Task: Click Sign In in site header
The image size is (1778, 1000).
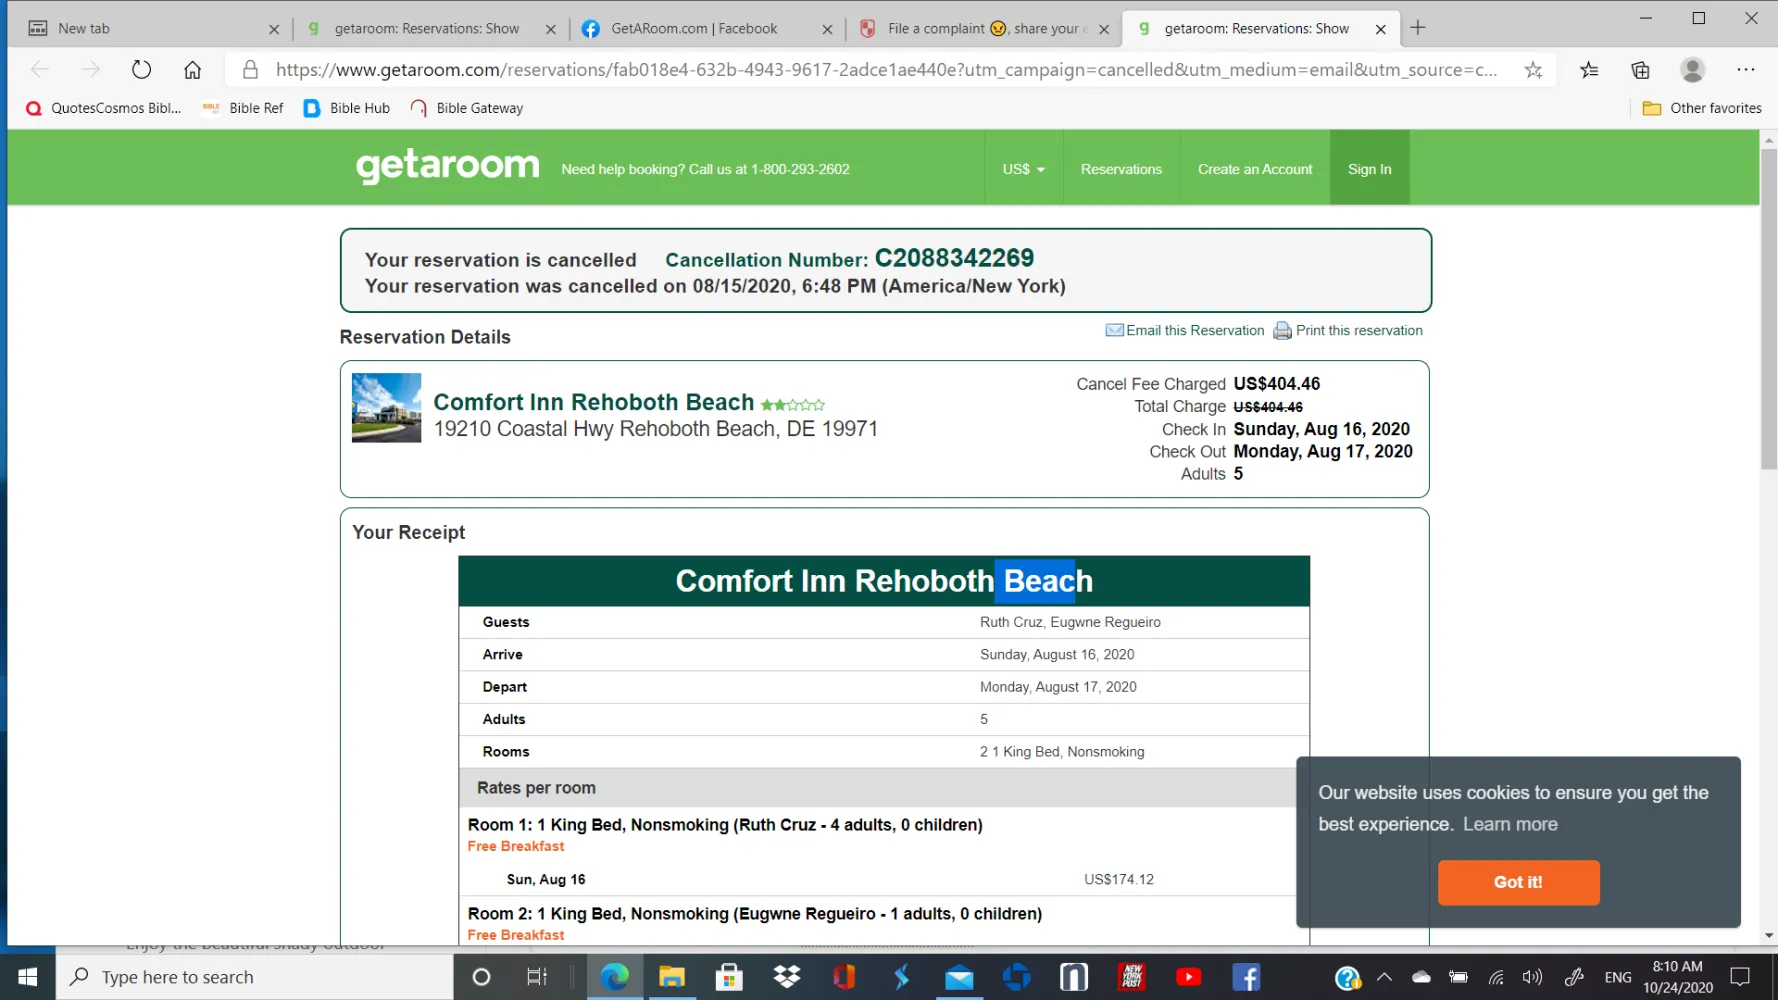Action: point(1369,169)
